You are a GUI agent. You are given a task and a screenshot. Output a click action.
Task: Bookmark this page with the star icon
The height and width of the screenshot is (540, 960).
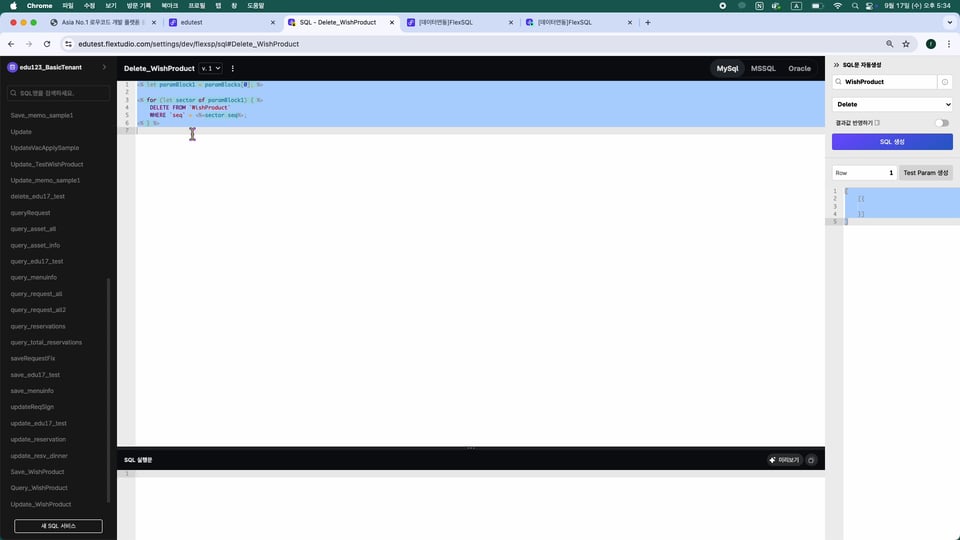coord(906,44)
